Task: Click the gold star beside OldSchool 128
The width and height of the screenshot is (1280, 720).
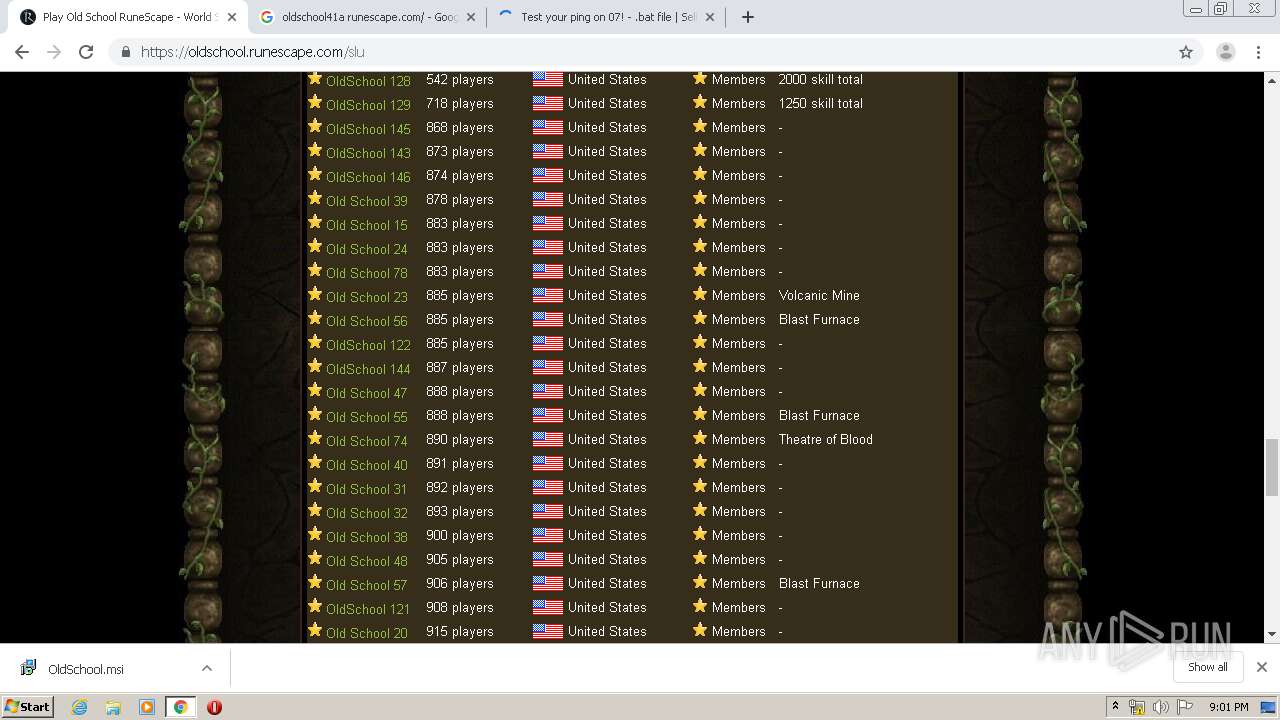Action: (315, 78)
